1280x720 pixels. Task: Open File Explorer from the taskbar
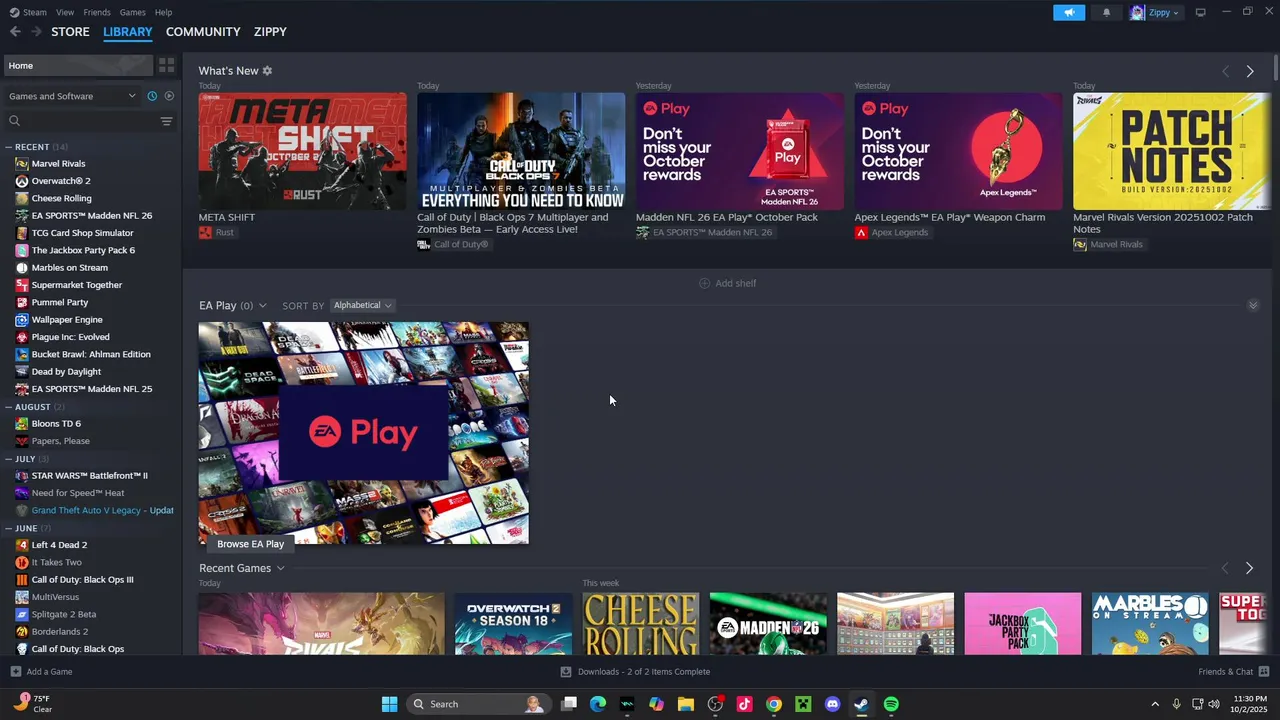click(x=685, y=704)
